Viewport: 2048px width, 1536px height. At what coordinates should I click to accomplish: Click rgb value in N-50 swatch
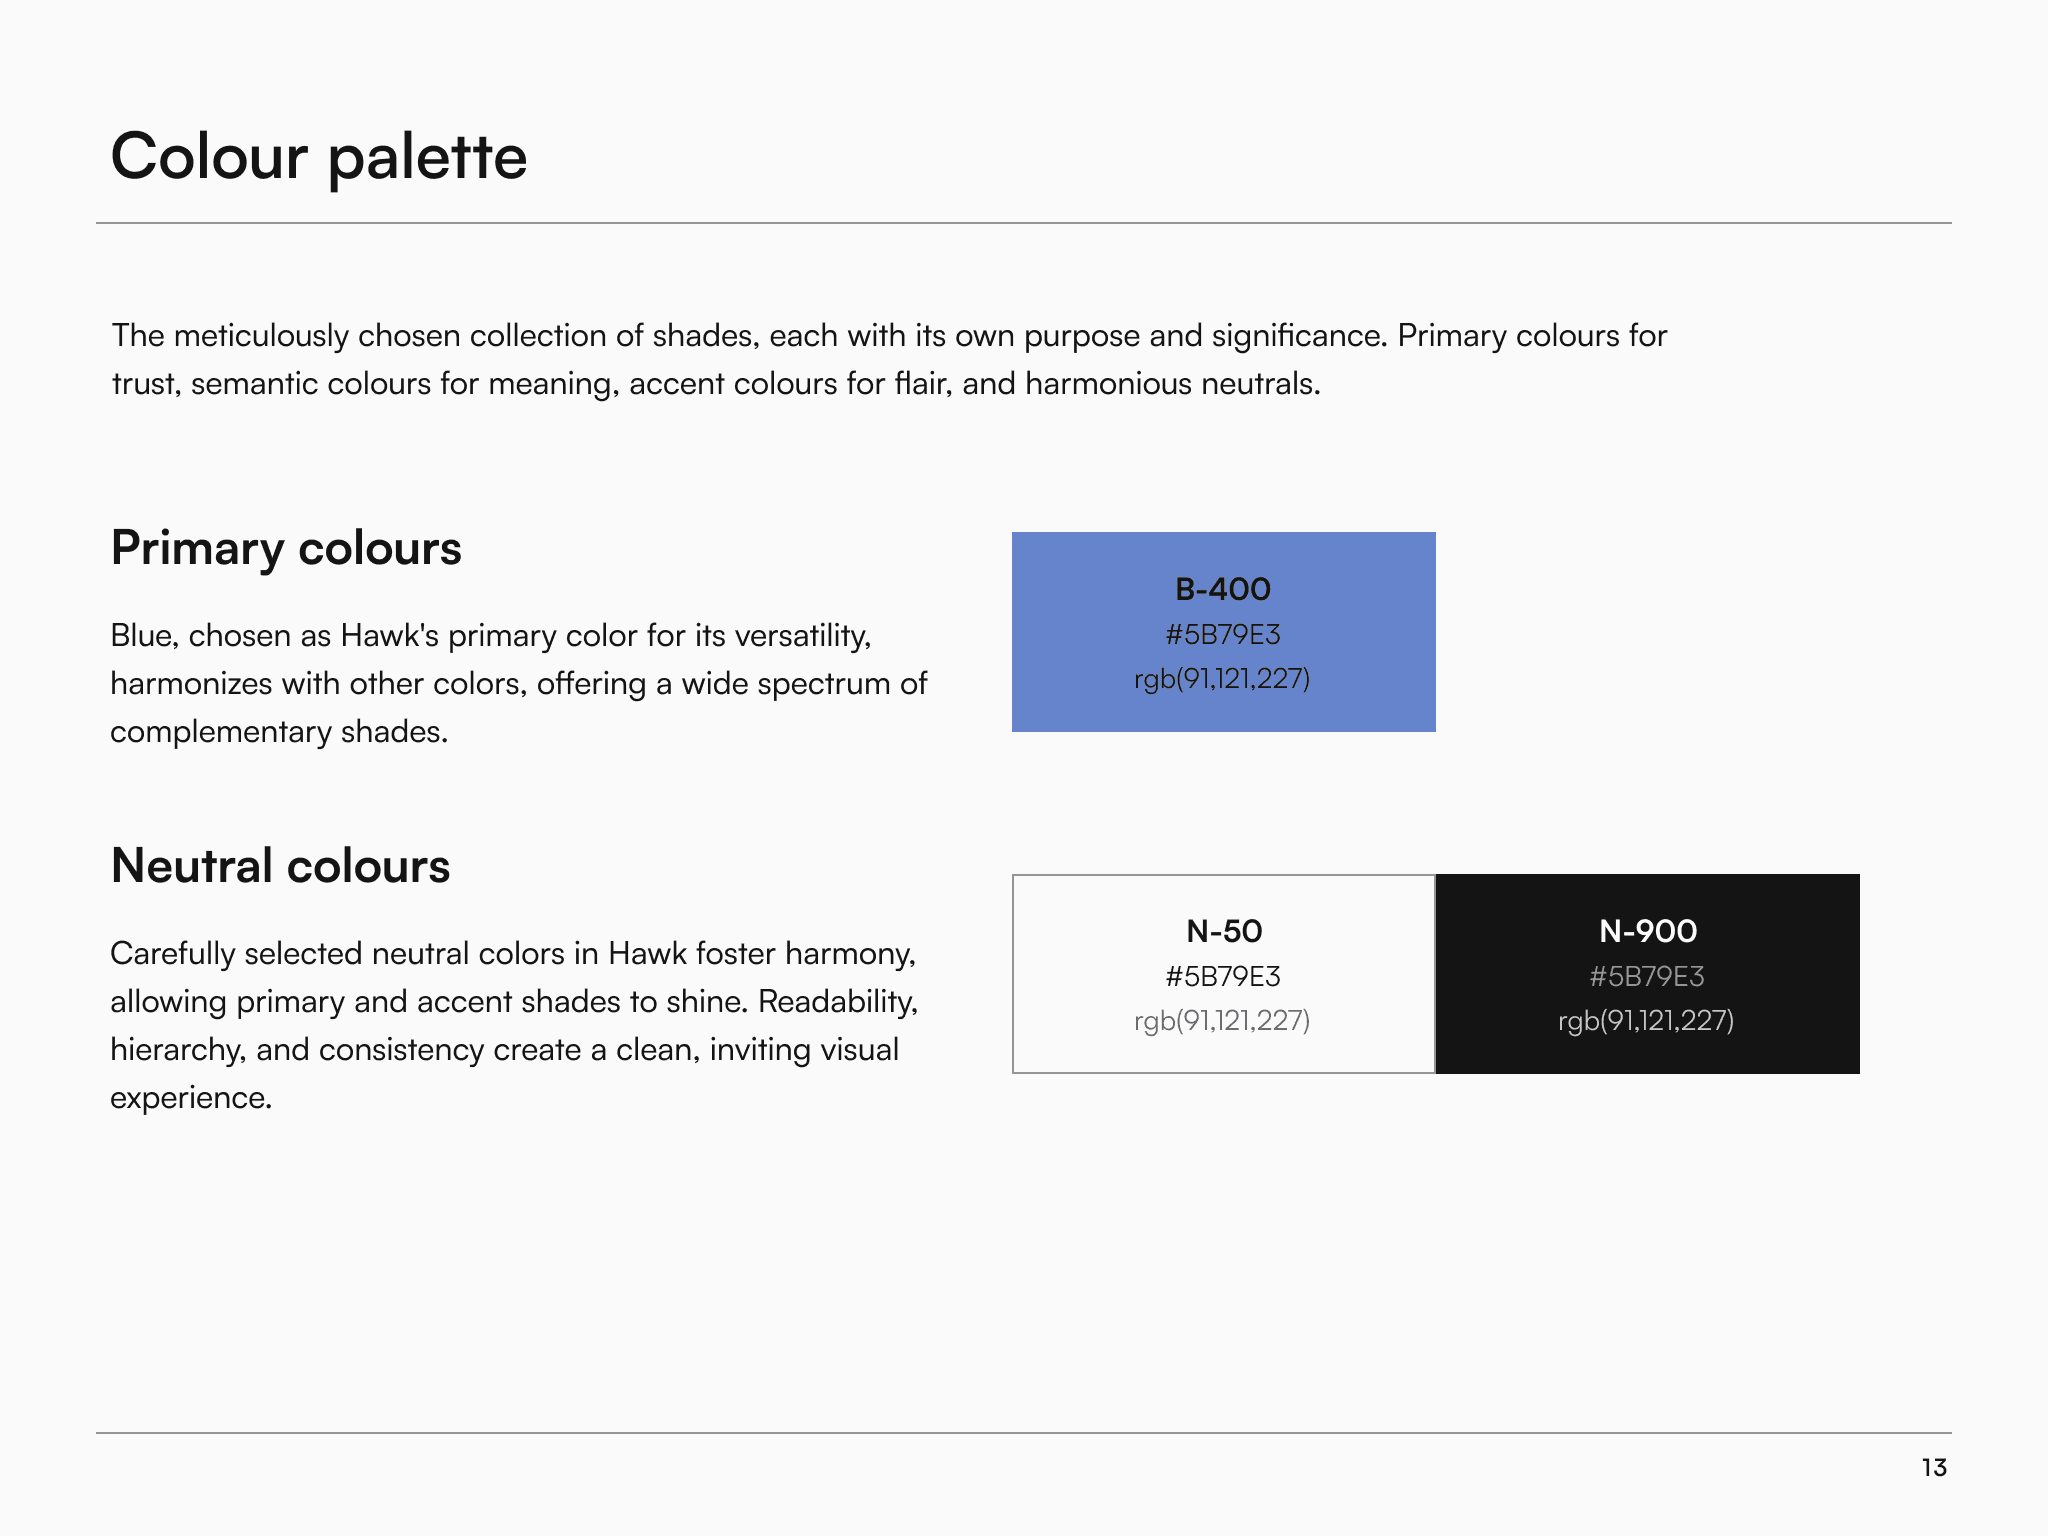(x=1222, y=1021)
